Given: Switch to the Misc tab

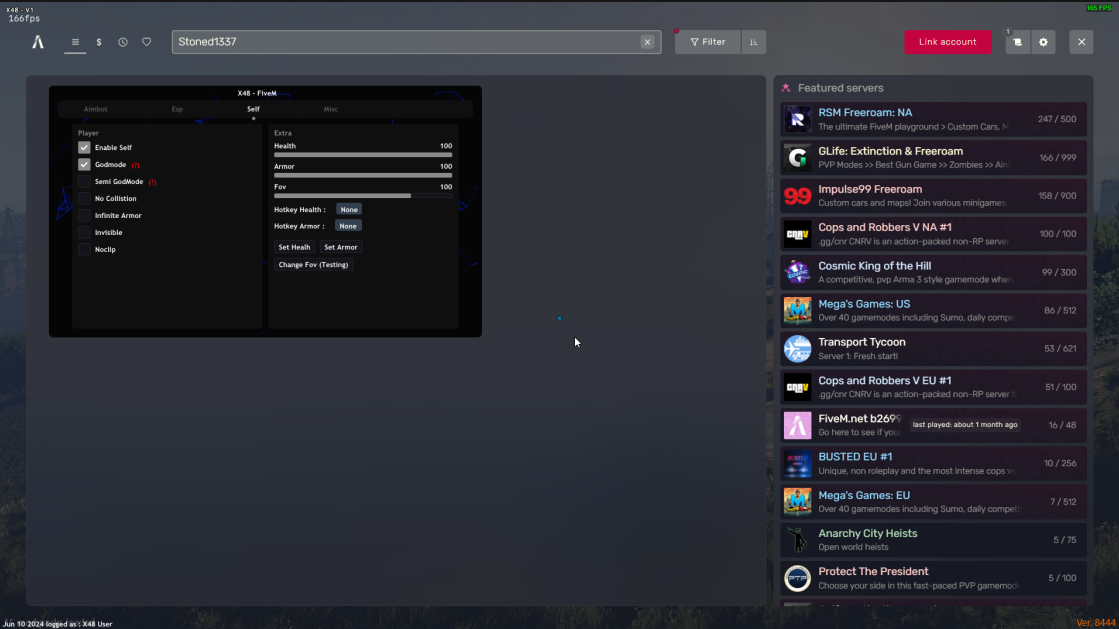Looking at the screenshot, I should [x=330, y=109].
